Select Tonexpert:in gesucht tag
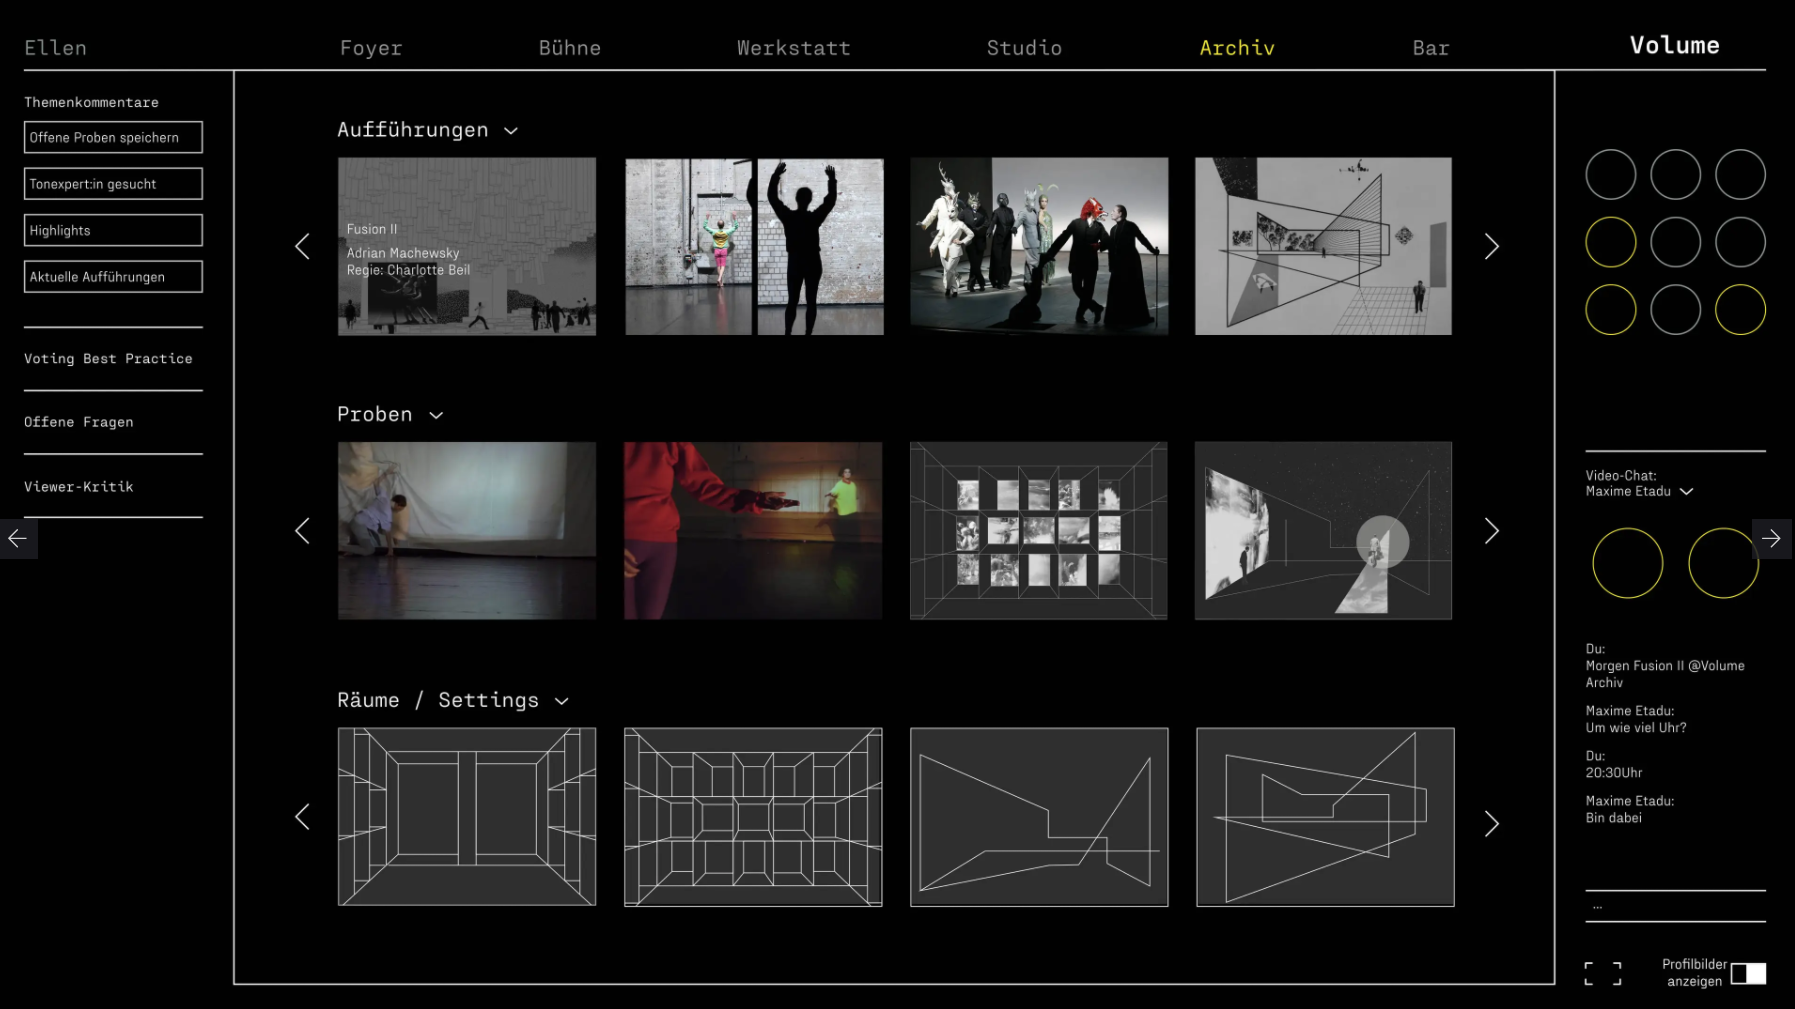This screenshot has width=1795, height=1009. pyautogui.click(x=113, y=184)
